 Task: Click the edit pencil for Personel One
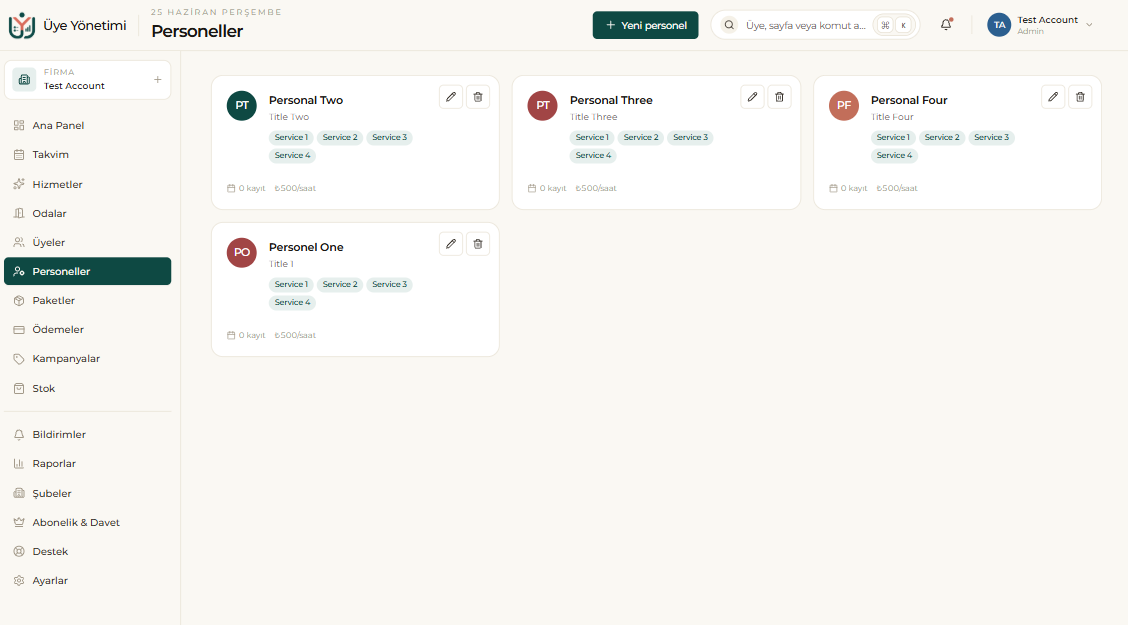coord(451,244)
